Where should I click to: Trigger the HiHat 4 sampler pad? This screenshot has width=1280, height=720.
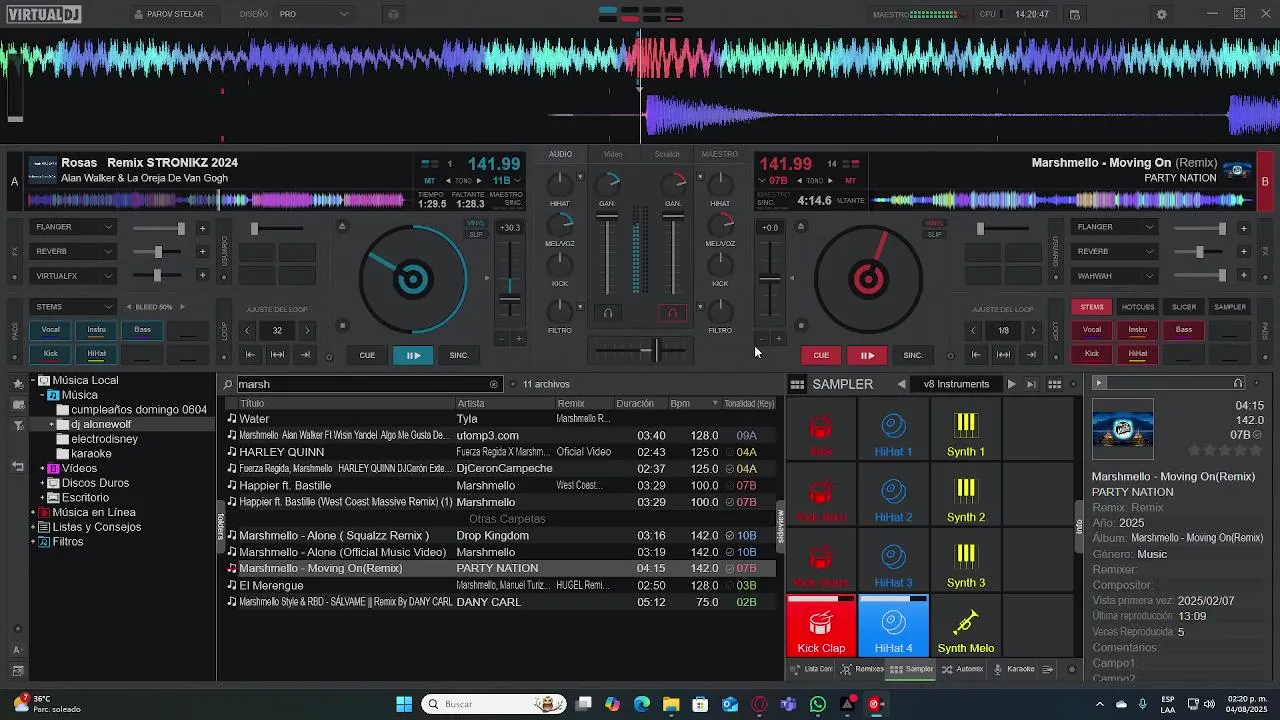[893, 627]
